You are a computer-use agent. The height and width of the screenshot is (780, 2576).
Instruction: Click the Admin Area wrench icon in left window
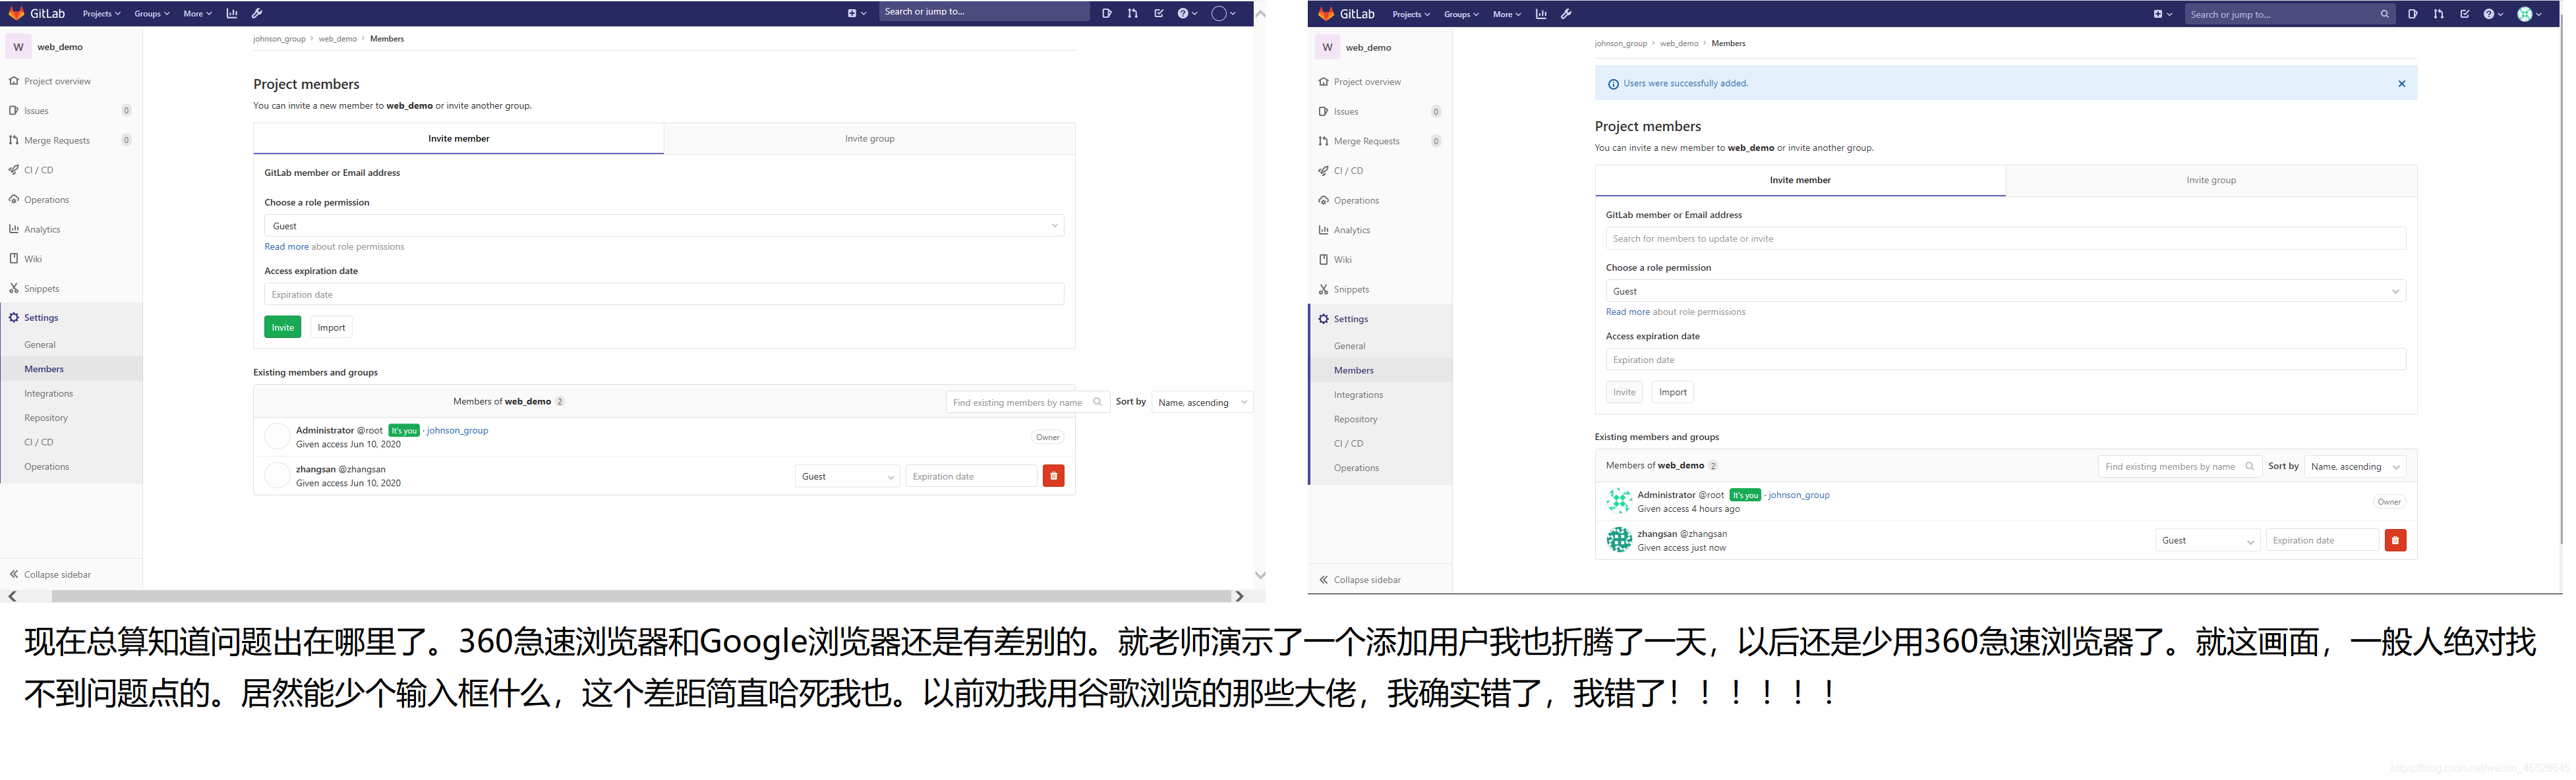pos(257,13)
